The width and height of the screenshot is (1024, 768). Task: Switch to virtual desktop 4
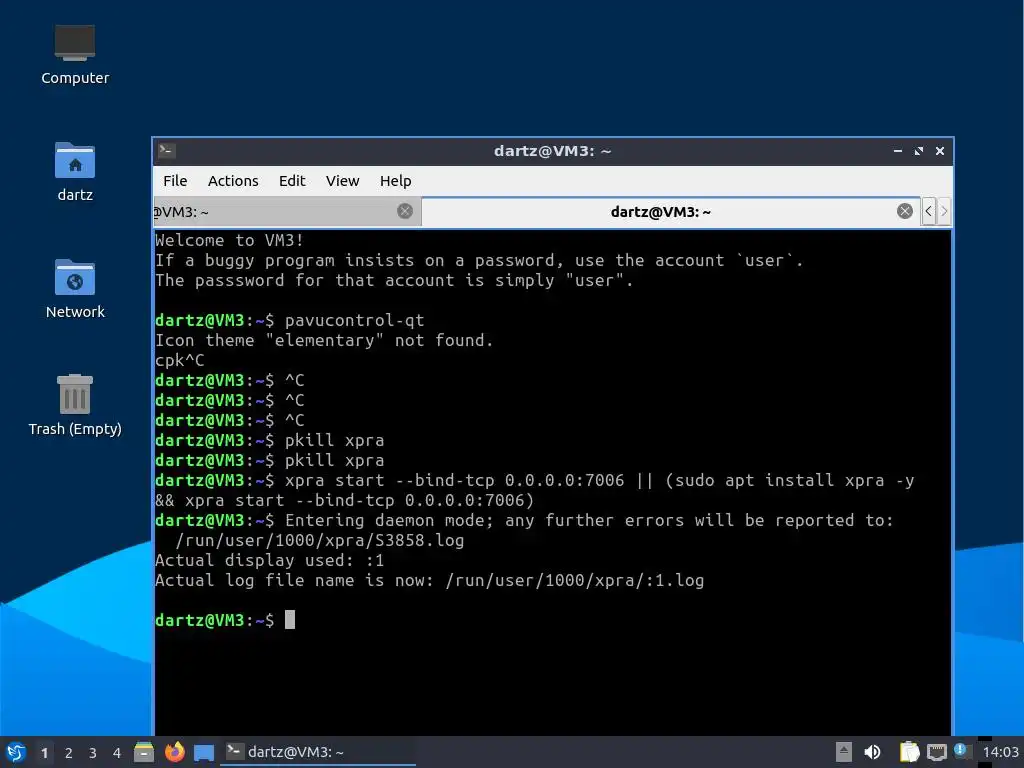[117, 753]
